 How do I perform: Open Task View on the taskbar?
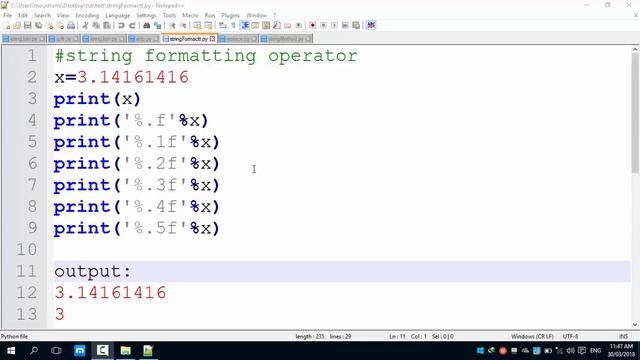click(56, 351)
